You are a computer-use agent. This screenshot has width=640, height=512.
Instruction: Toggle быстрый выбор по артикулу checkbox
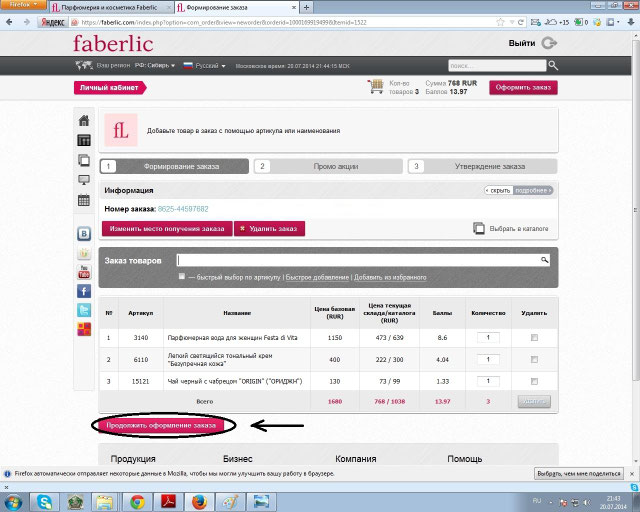coord(182,276)
